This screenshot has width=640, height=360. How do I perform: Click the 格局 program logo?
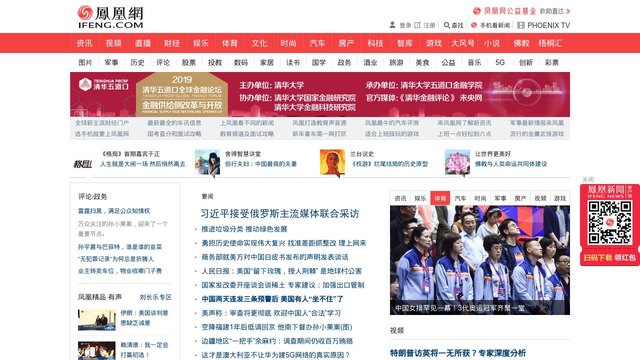click(82, 164)
